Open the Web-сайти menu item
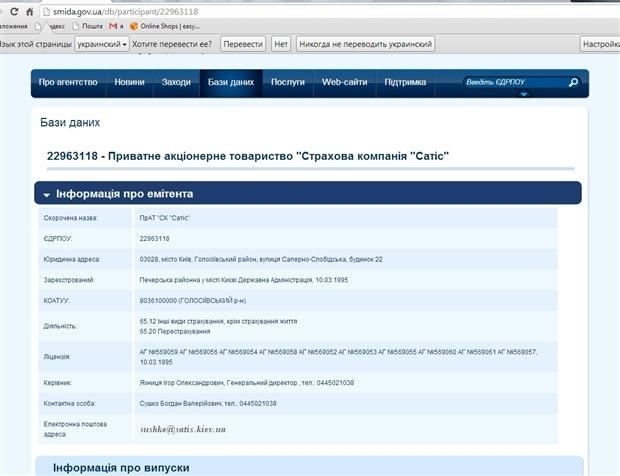 (x=343, y=82)
